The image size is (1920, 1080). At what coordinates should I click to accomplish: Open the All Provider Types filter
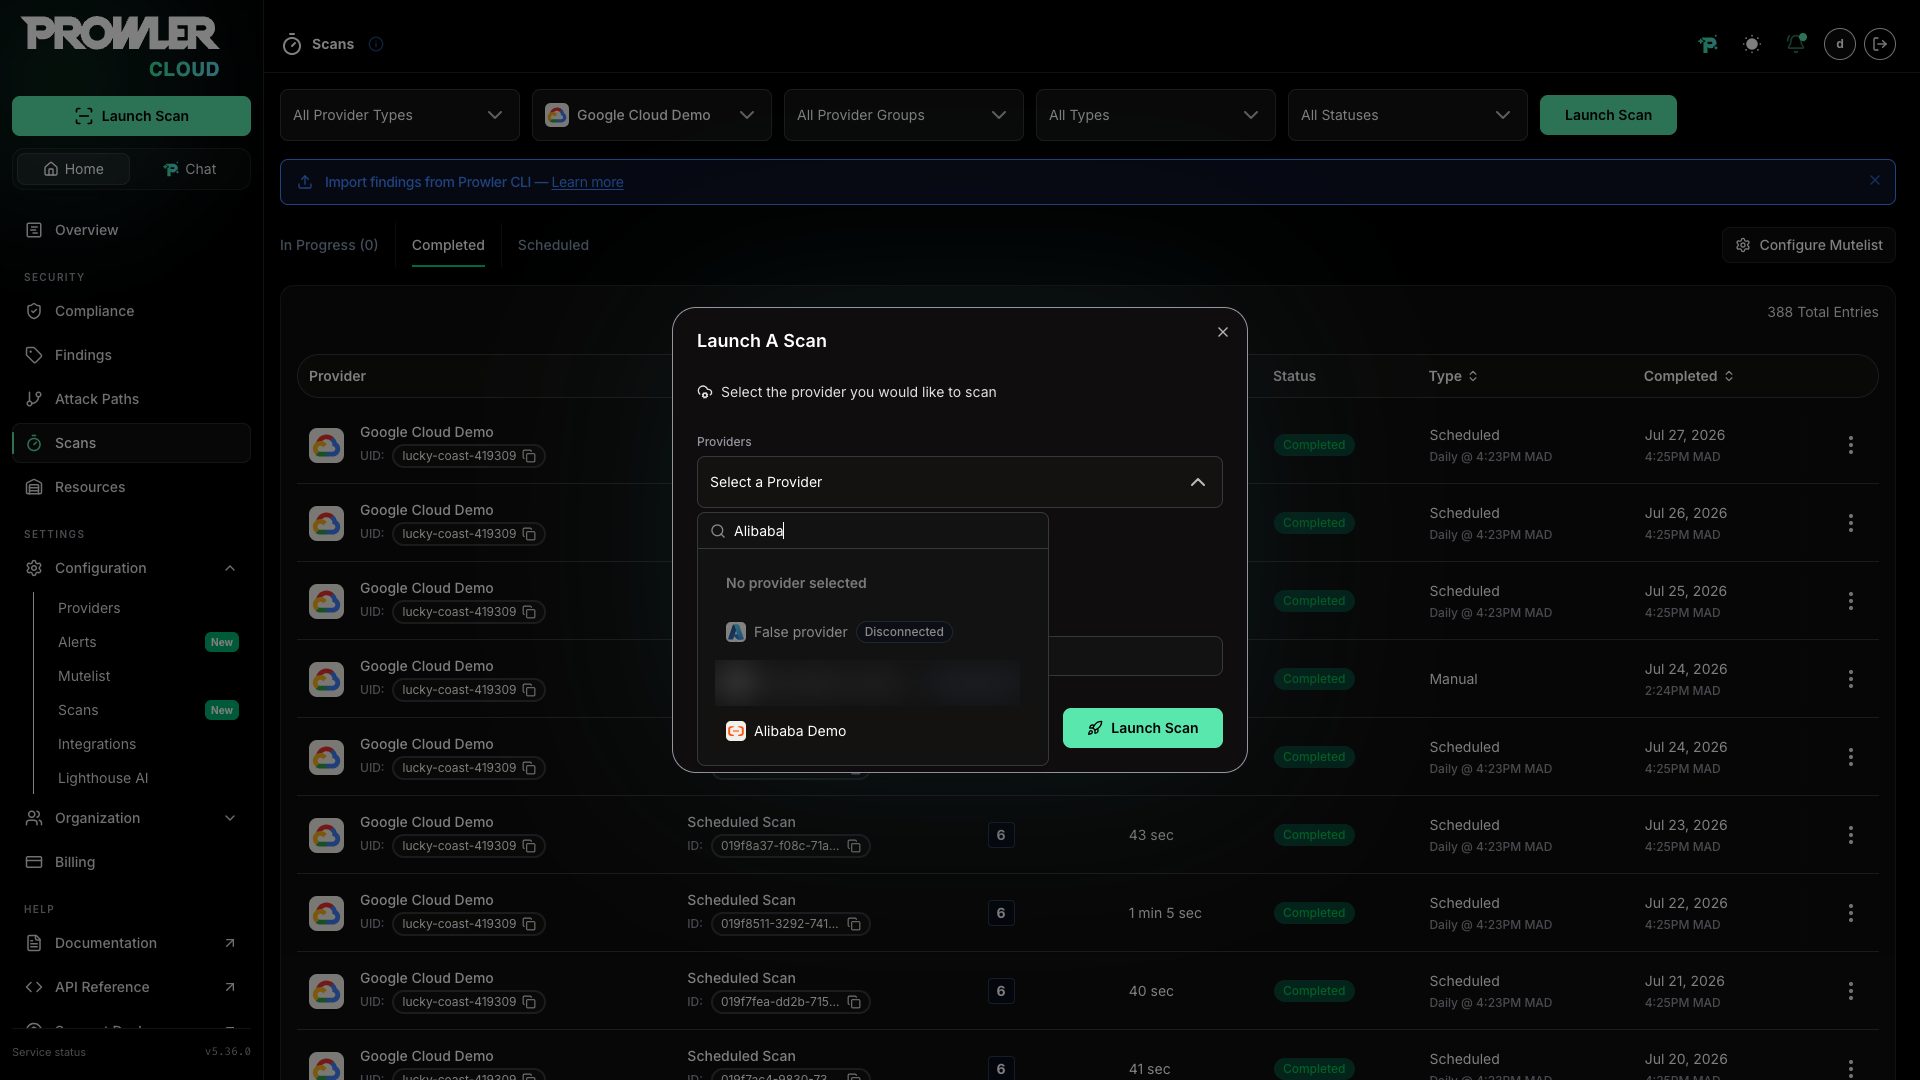[400, 115]
